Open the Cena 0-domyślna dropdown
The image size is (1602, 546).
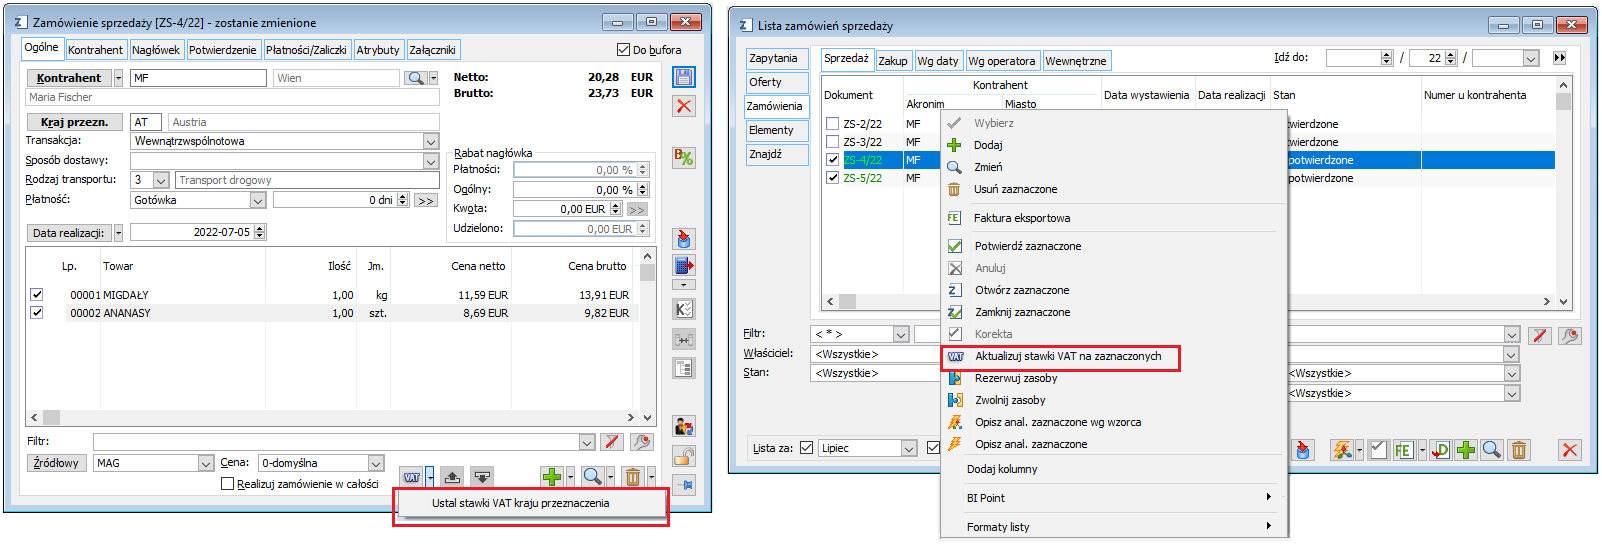click(376, 463)
